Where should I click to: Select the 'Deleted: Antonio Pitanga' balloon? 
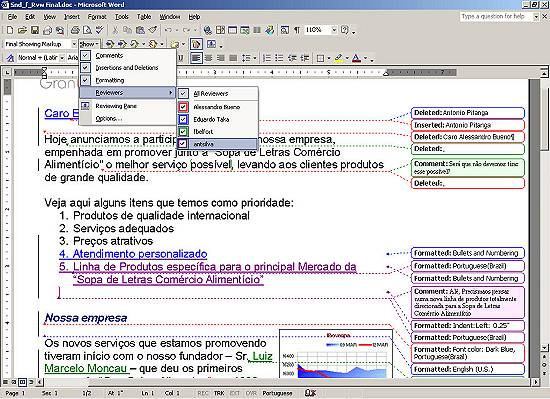pos(468,113)
